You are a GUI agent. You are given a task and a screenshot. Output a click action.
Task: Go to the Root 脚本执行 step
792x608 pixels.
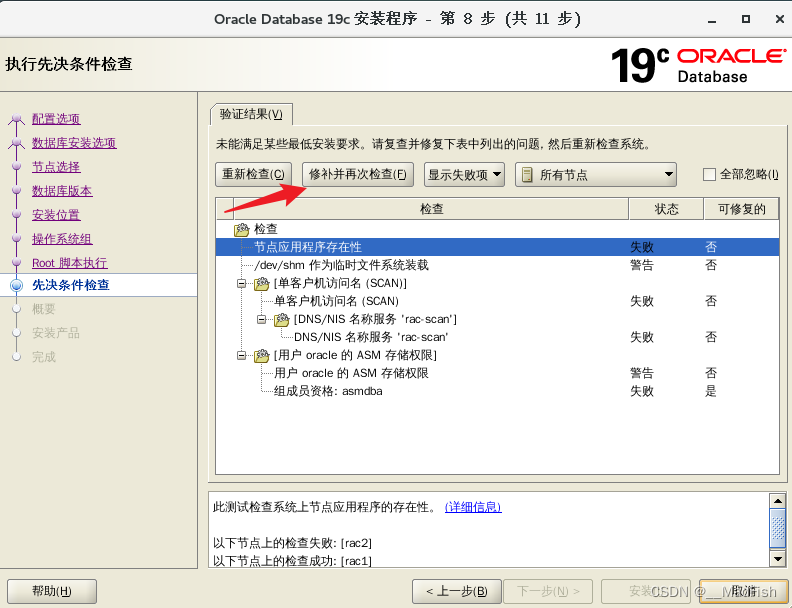pyautogui.click(x=70, y=263)
